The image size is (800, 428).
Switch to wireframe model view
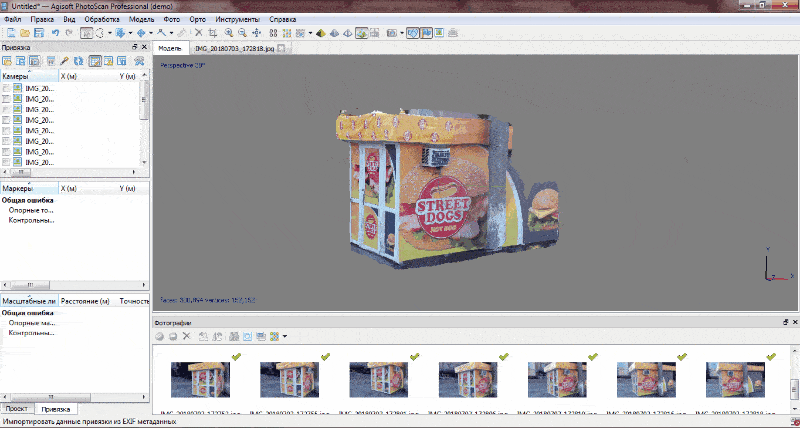[347, 33]
